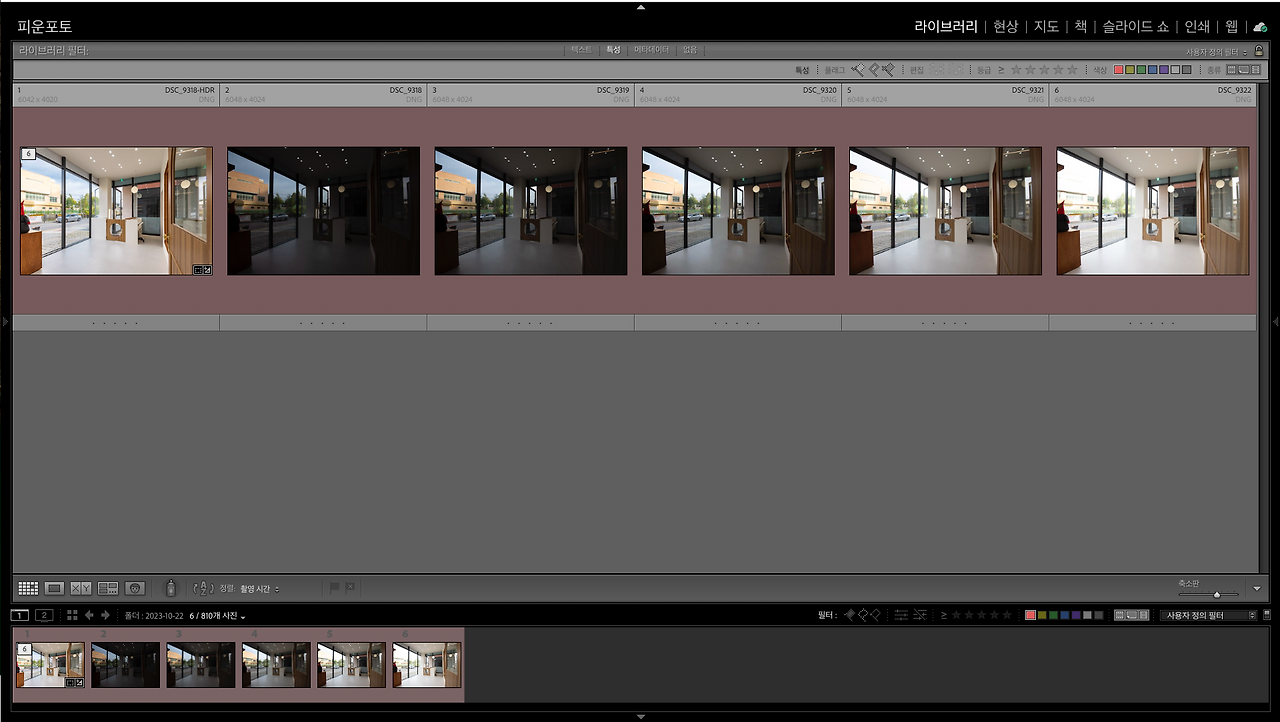Select the 특성 library filter
Viewport: 1280px width, 722px height.
coord(613,50)
